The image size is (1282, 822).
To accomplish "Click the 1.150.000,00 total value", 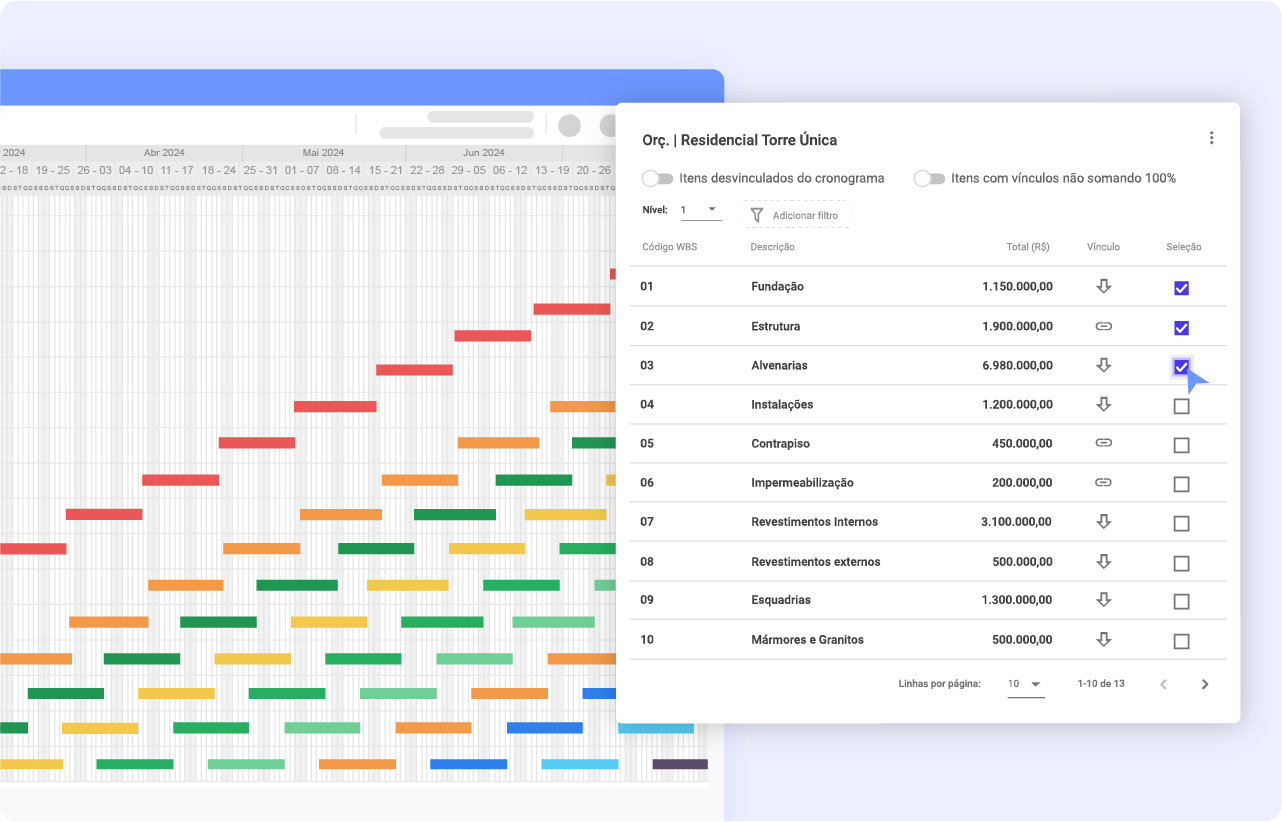I will (1017, 286).
